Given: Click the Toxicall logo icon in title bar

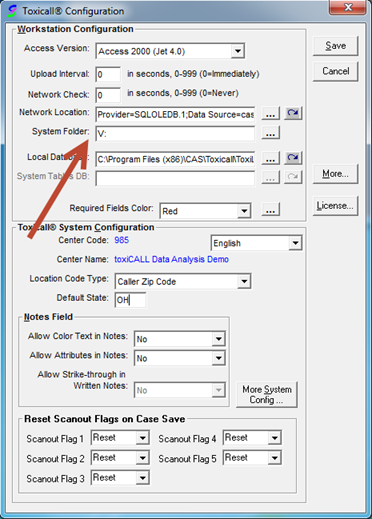Looking at the screenshot, I should click(12, 11).
